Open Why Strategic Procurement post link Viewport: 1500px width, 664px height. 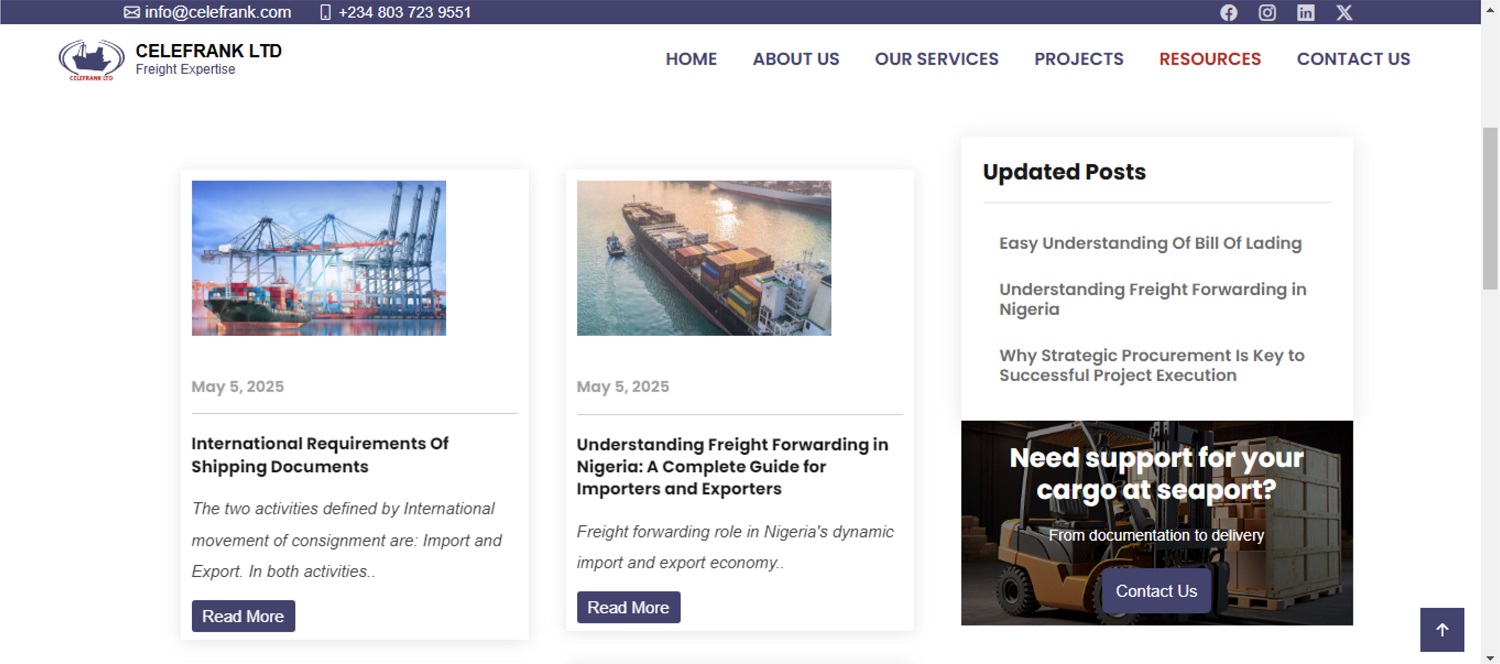coord(1151,365)
